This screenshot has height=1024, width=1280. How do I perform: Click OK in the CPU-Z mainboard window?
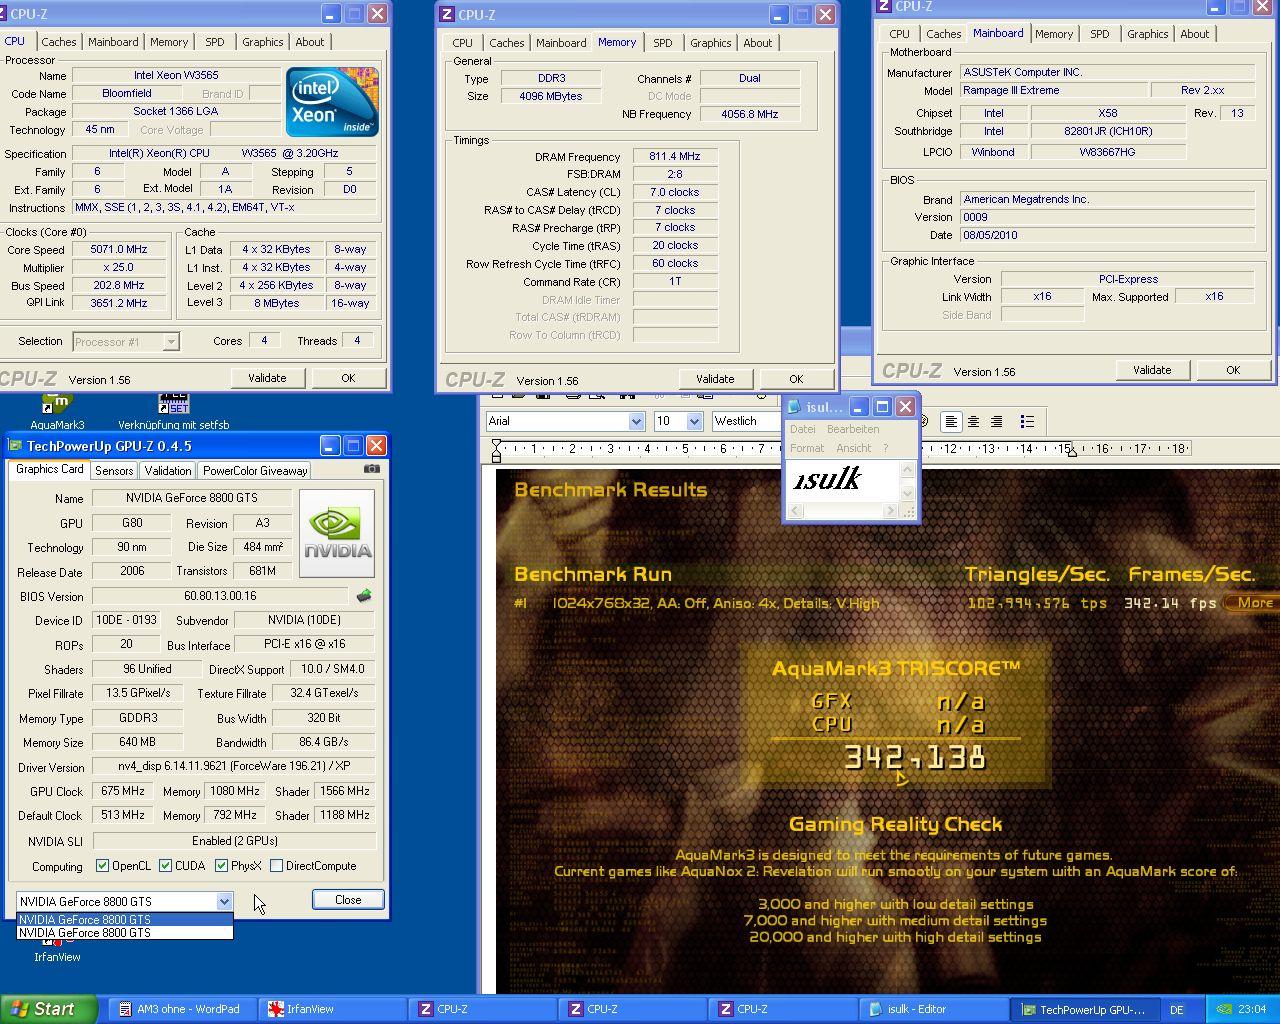pos(1233,370)
